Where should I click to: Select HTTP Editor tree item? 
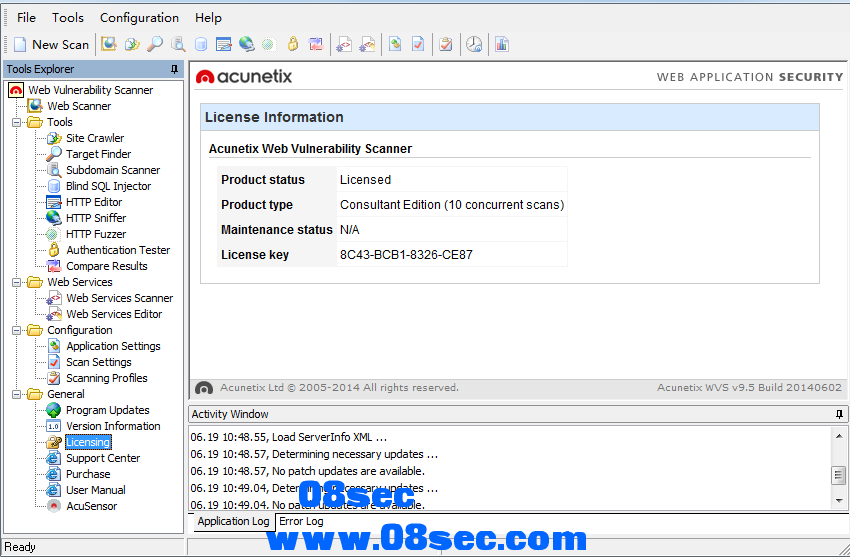pos(94,202)
